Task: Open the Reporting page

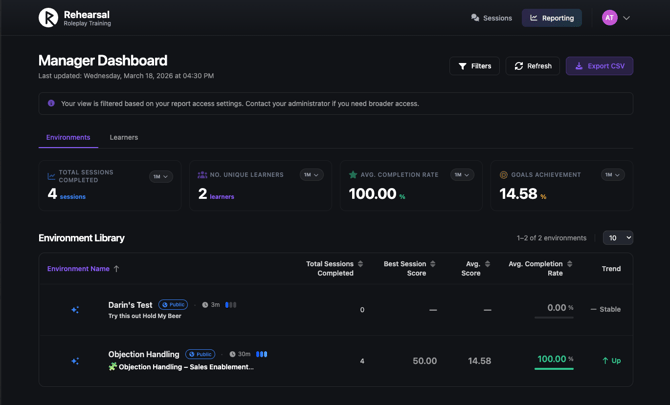Action: [552, 18]
